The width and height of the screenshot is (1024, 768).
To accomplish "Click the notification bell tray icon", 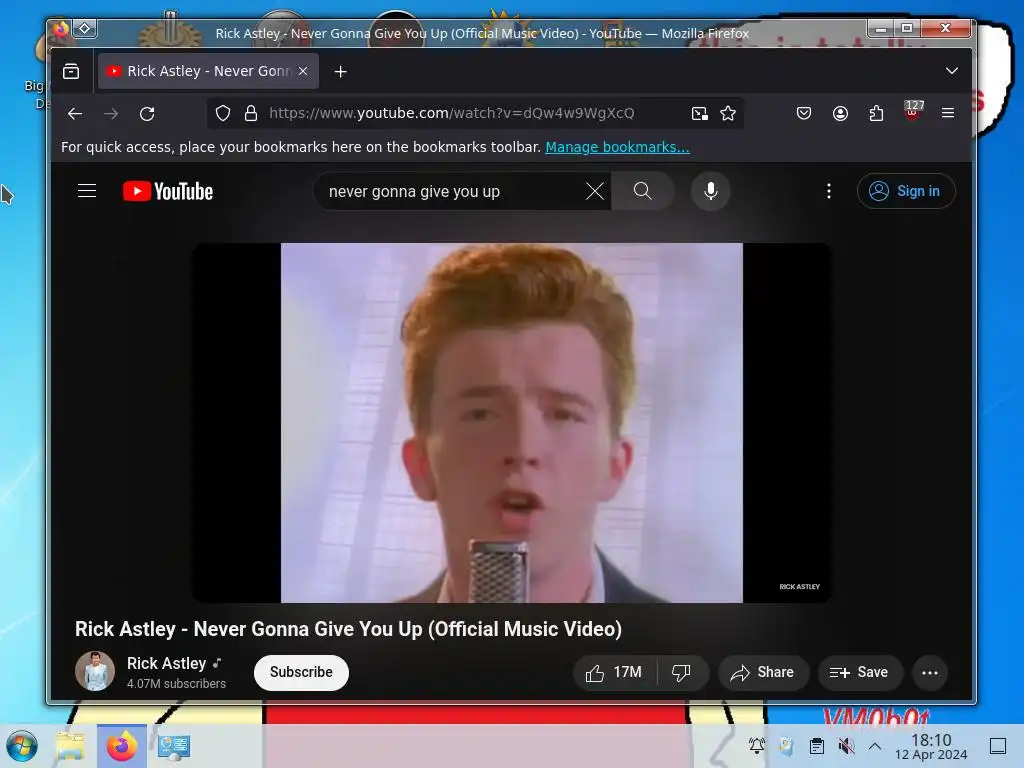I will [x=757, y=746].
